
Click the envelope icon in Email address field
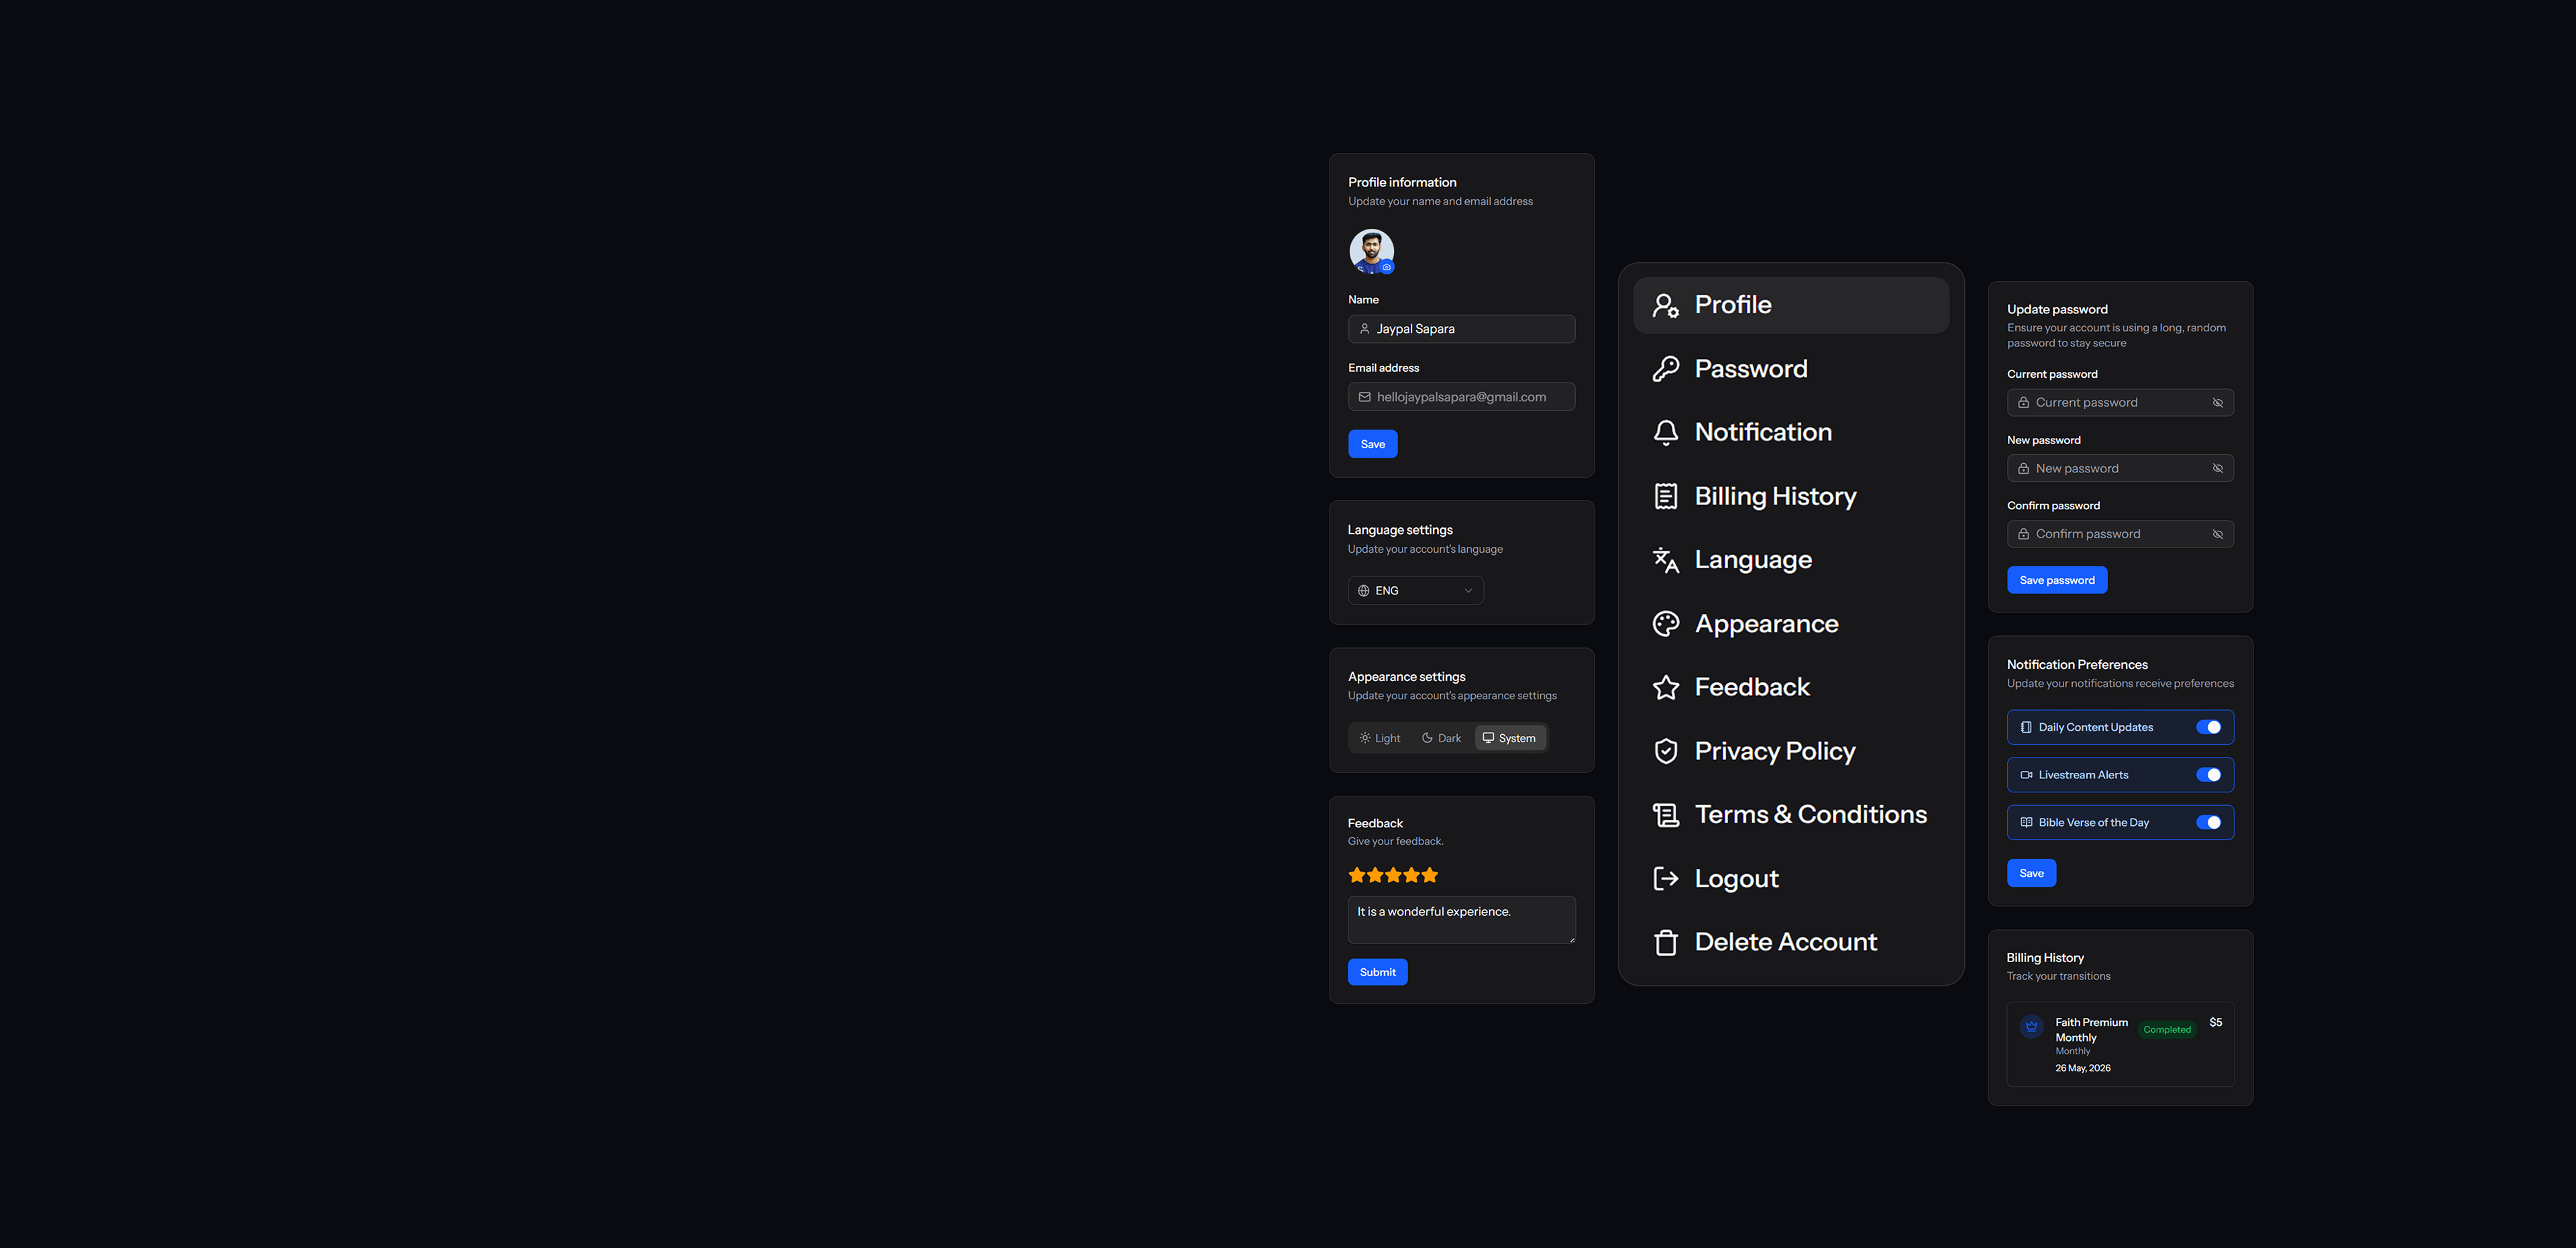[1364, 397]
